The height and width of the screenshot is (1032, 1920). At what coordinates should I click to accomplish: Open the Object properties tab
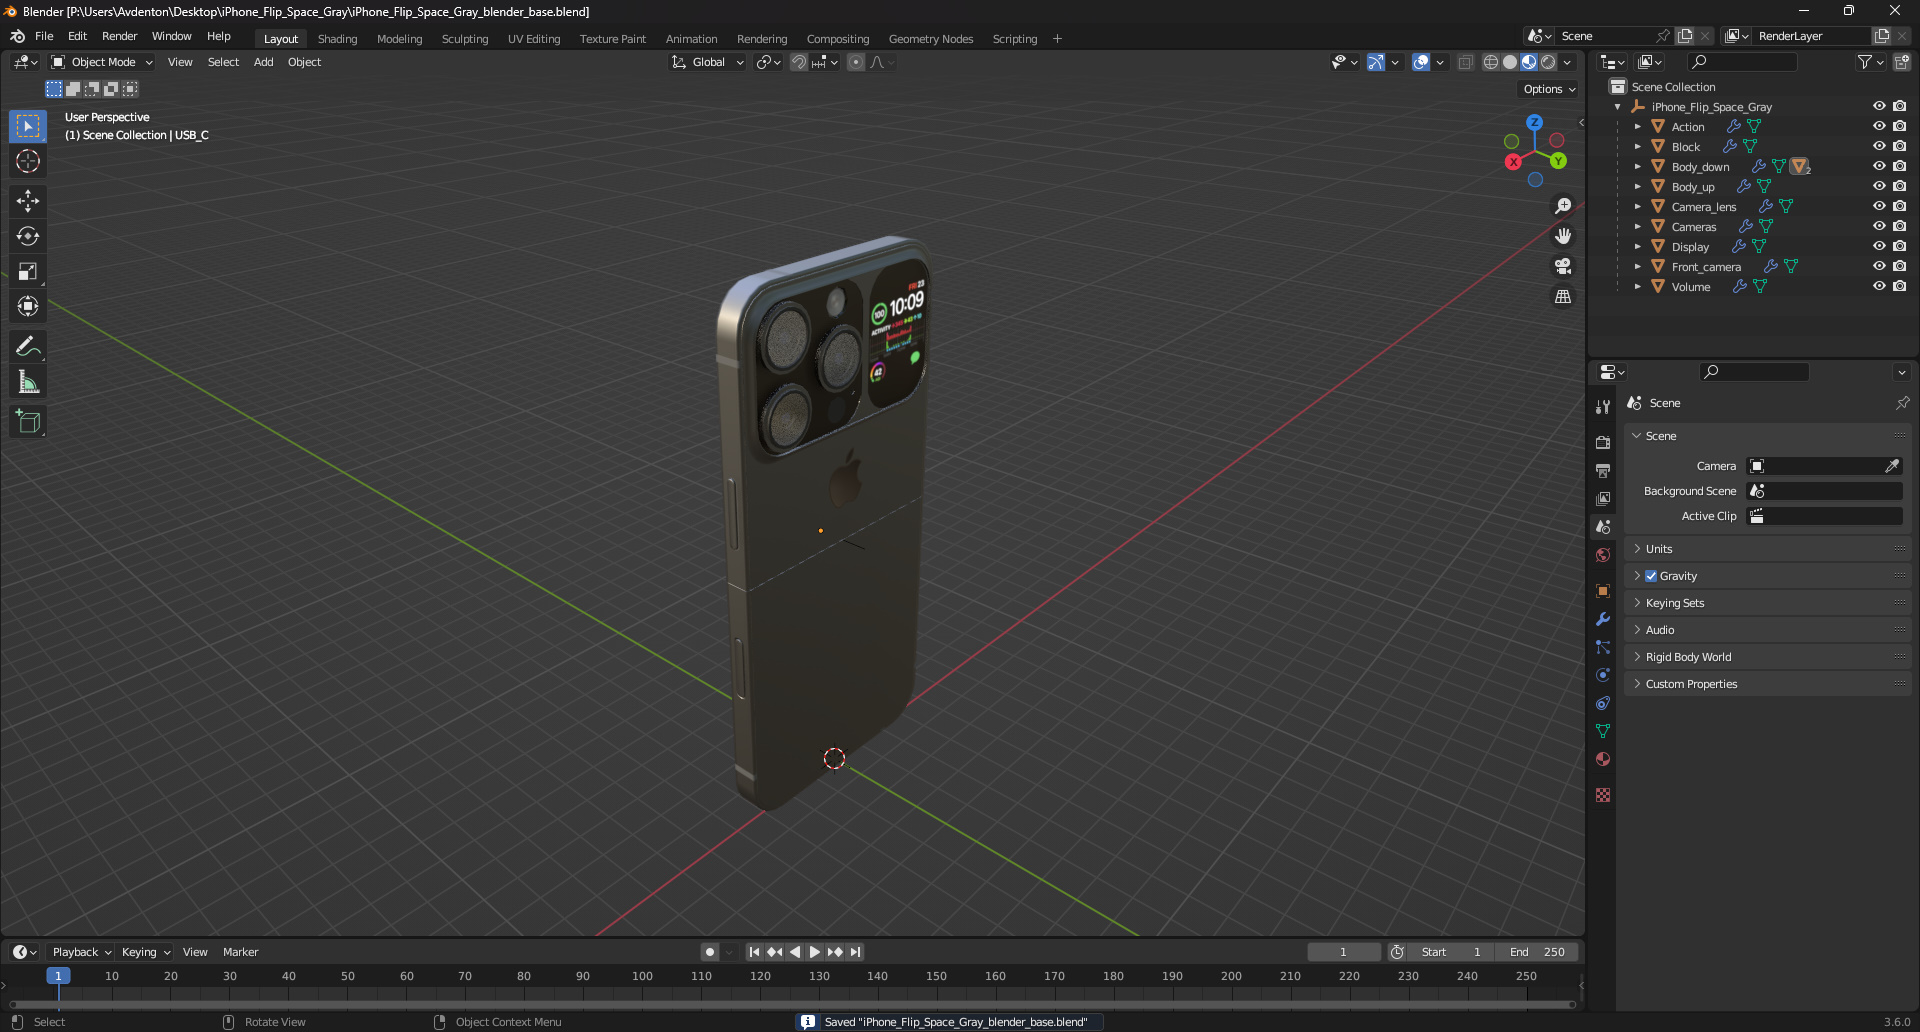(x=1603, y=591)
